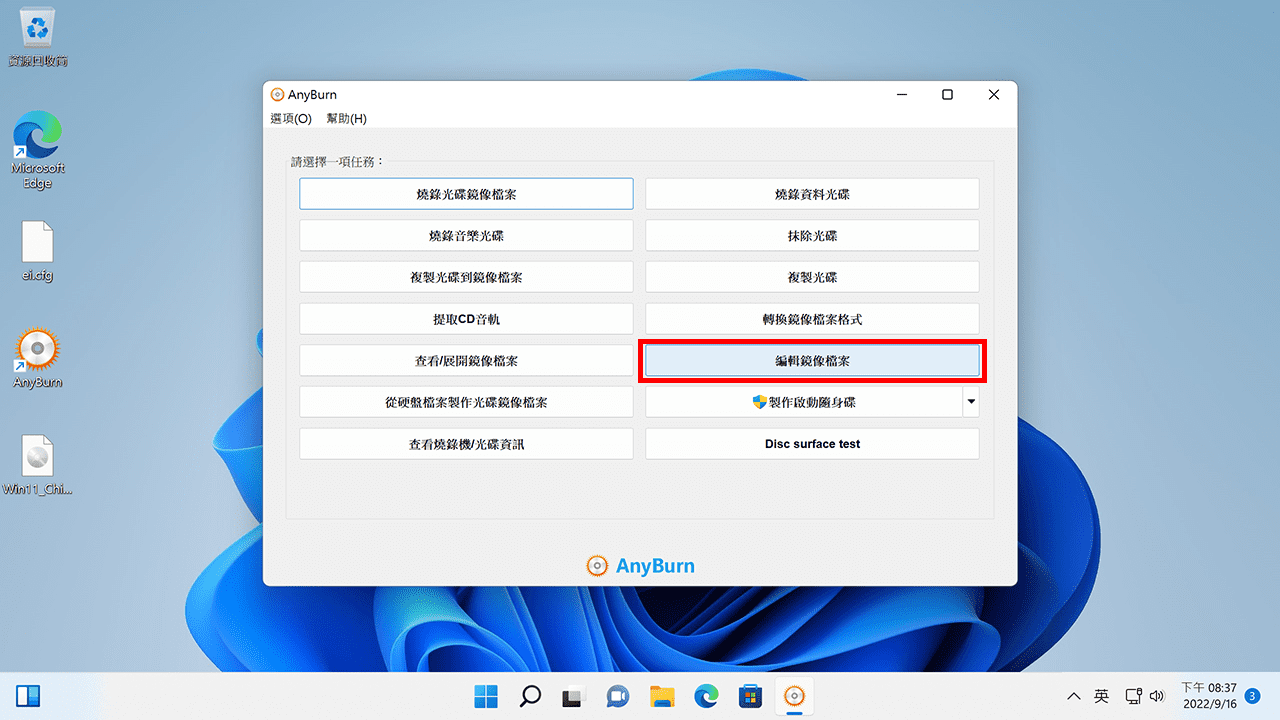Open volume settings via speaker icon
The width and height of the screenshot is (1280, 720).
[1158, 696]
